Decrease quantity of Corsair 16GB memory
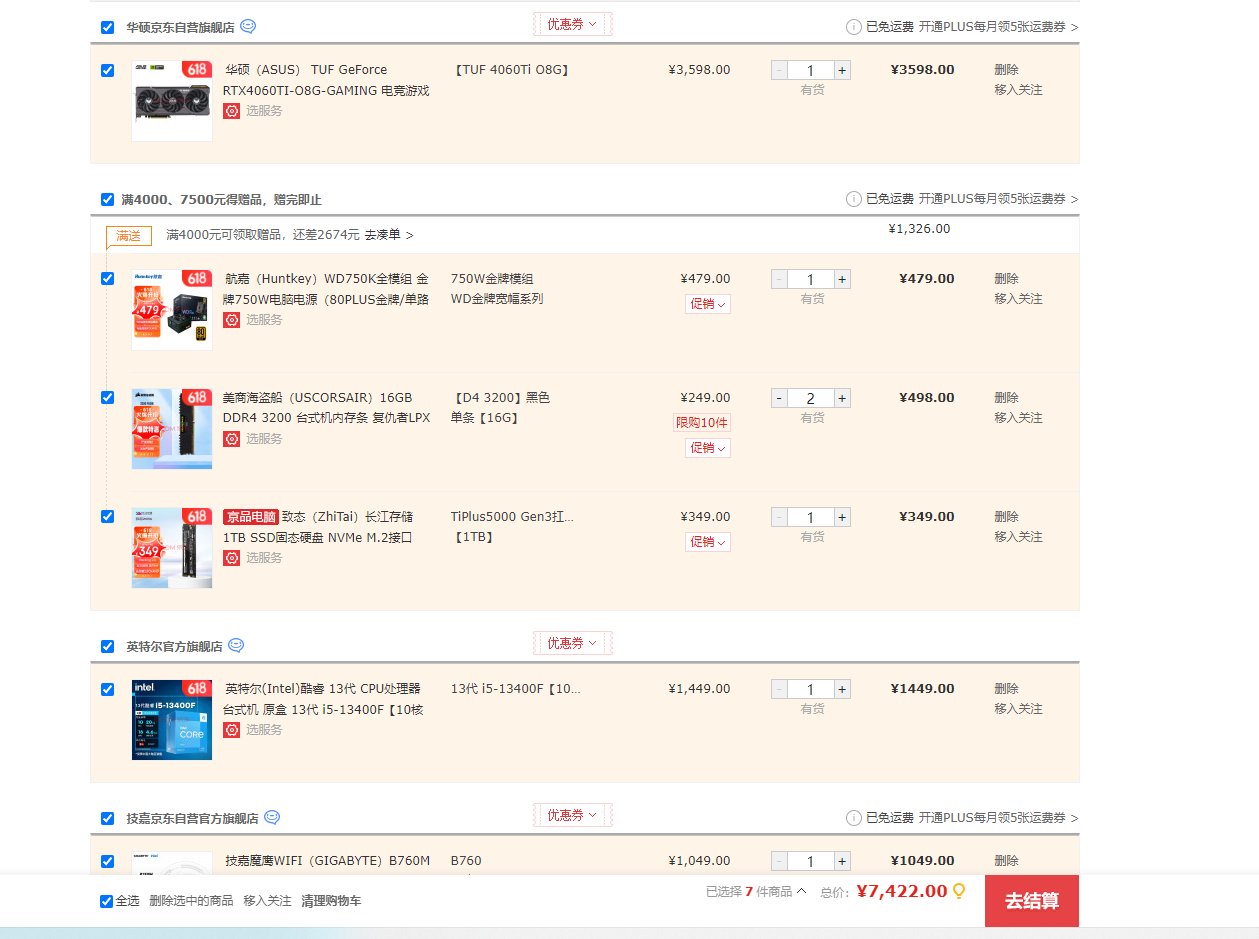The height and width of the screenshot is (939, 1259). point(780,398)
